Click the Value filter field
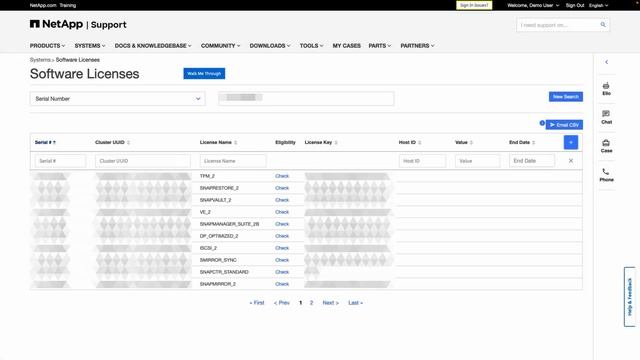 (478, 161)
